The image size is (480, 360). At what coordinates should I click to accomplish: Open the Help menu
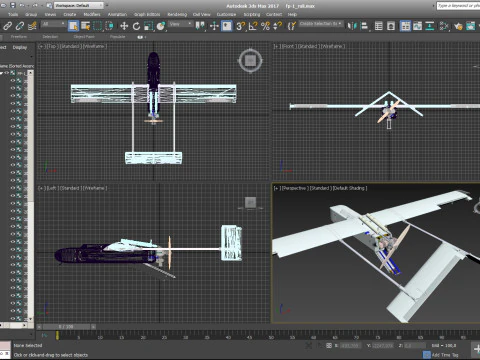[292, 14]
